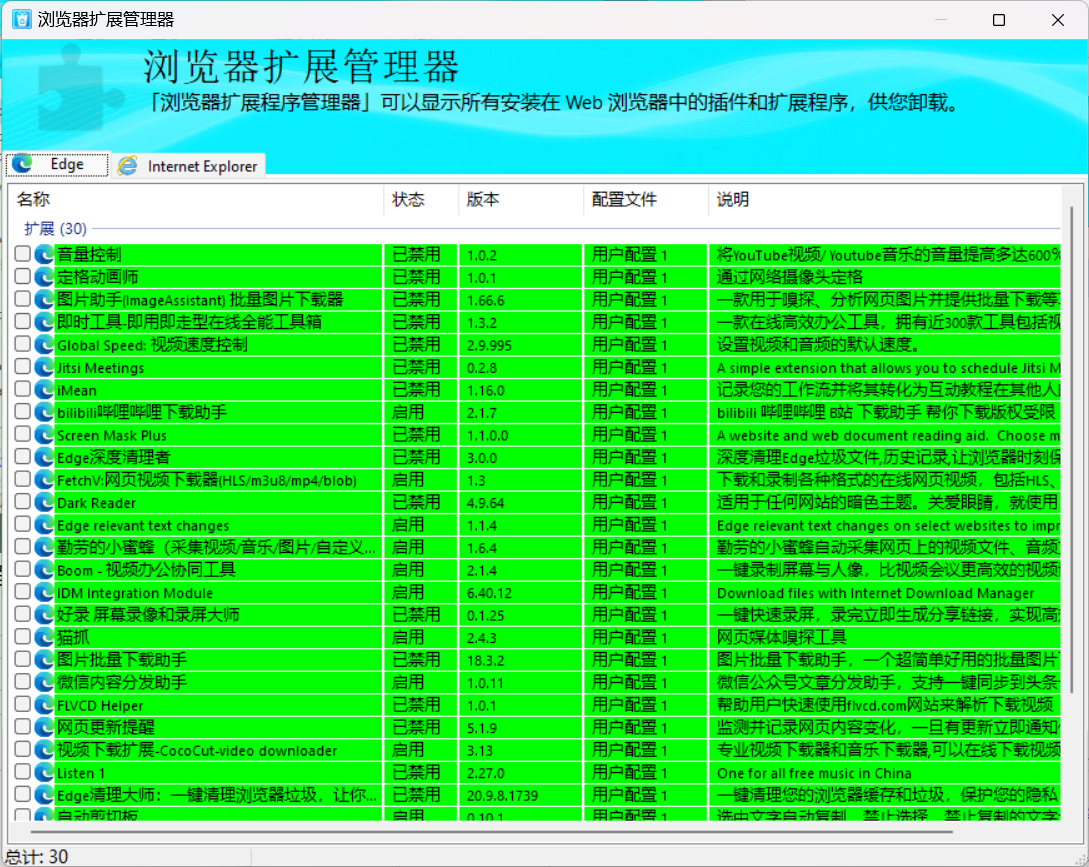Click the Edge icon beside 音量控制
This screenshot has height=867, width=1089.
tap(44, 254)
